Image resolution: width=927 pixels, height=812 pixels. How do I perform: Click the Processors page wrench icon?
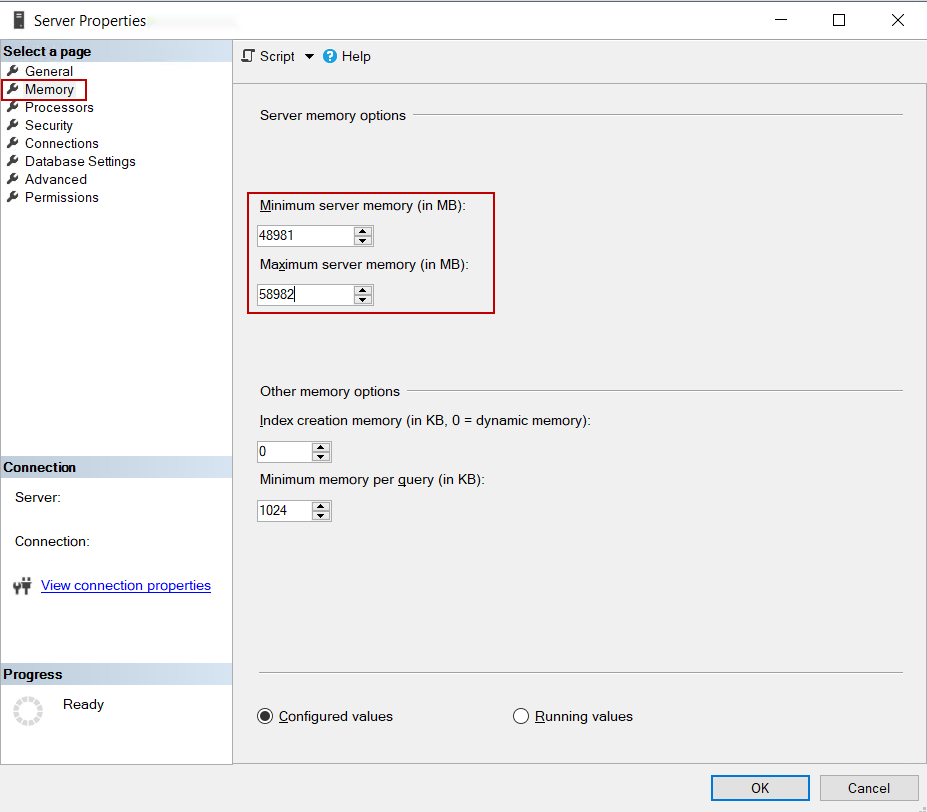pos(13,107)
